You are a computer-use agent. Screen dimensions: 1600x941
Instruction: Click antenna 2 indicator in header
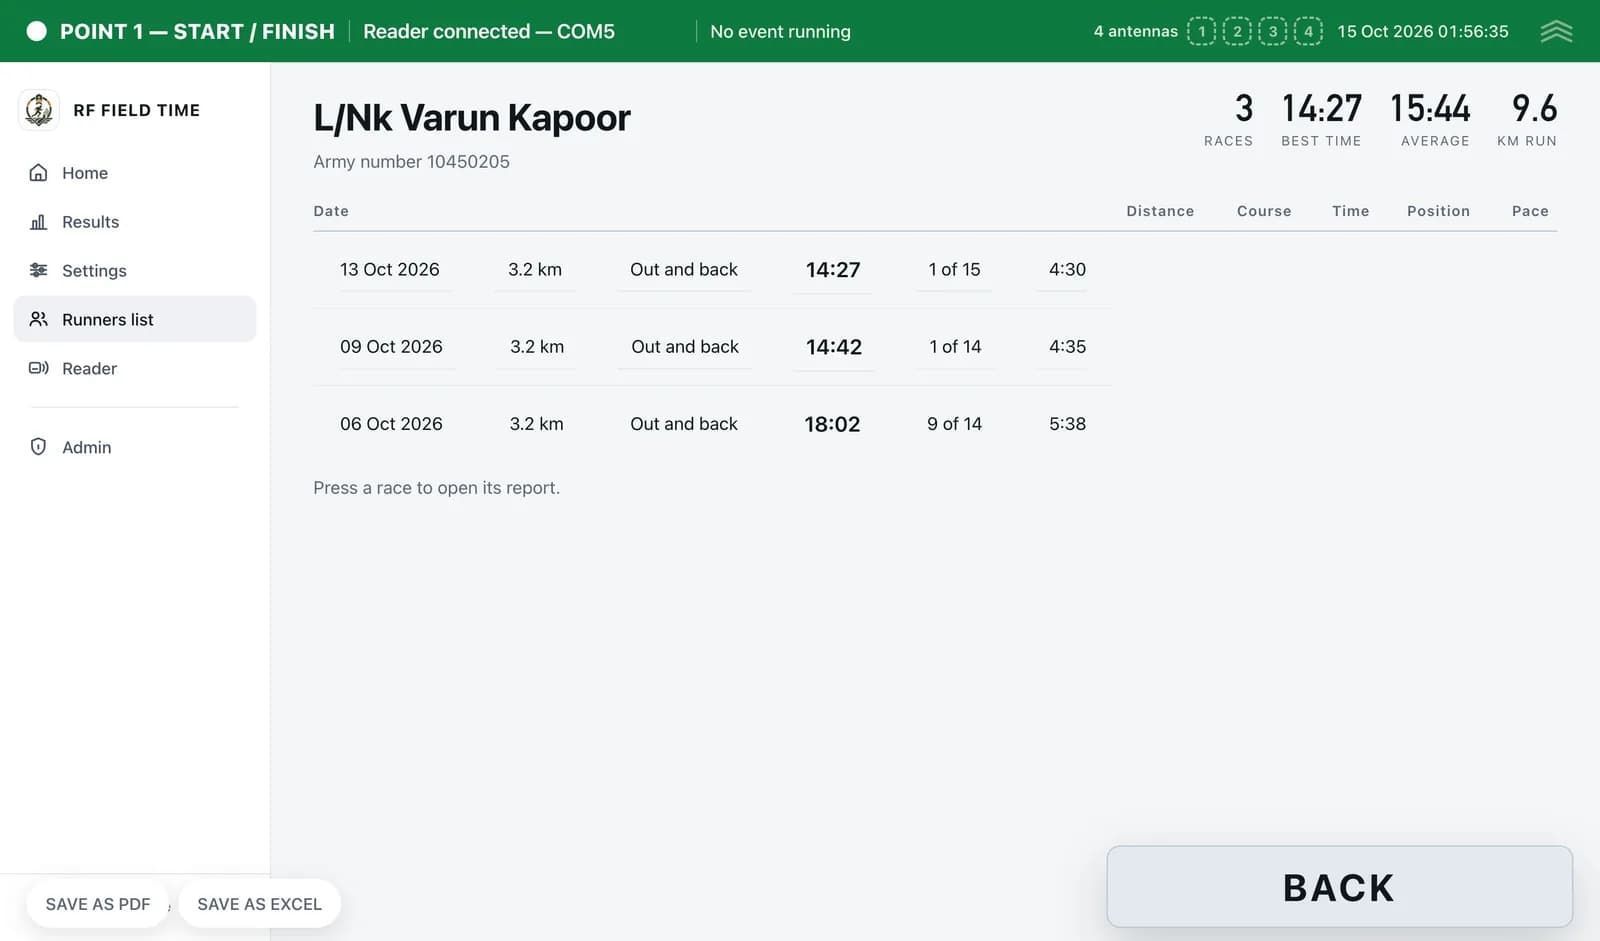(x=1237, y=31)
